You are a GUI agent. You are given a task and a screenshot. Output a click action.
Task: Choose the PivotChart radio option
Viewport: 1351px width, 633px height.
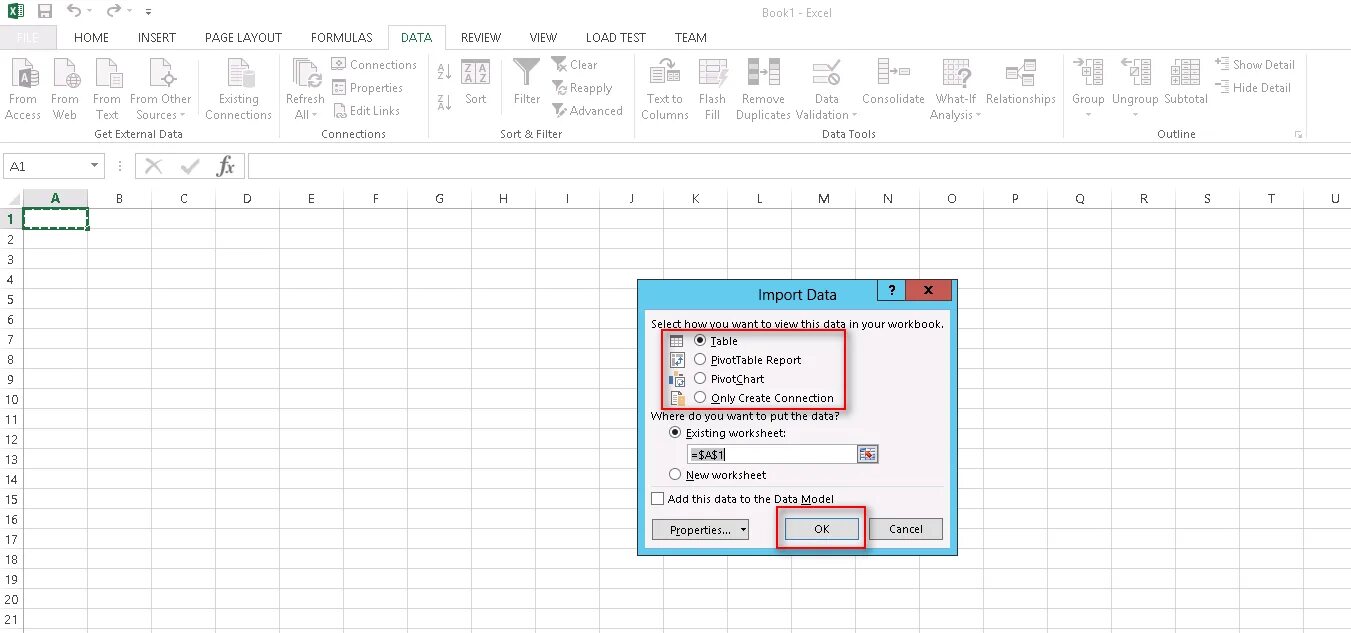click(700, 379)
